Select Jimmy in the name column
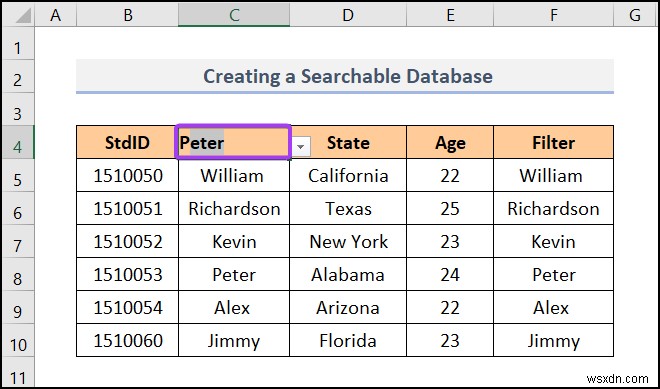660x389 pixels. click(234, 340)
